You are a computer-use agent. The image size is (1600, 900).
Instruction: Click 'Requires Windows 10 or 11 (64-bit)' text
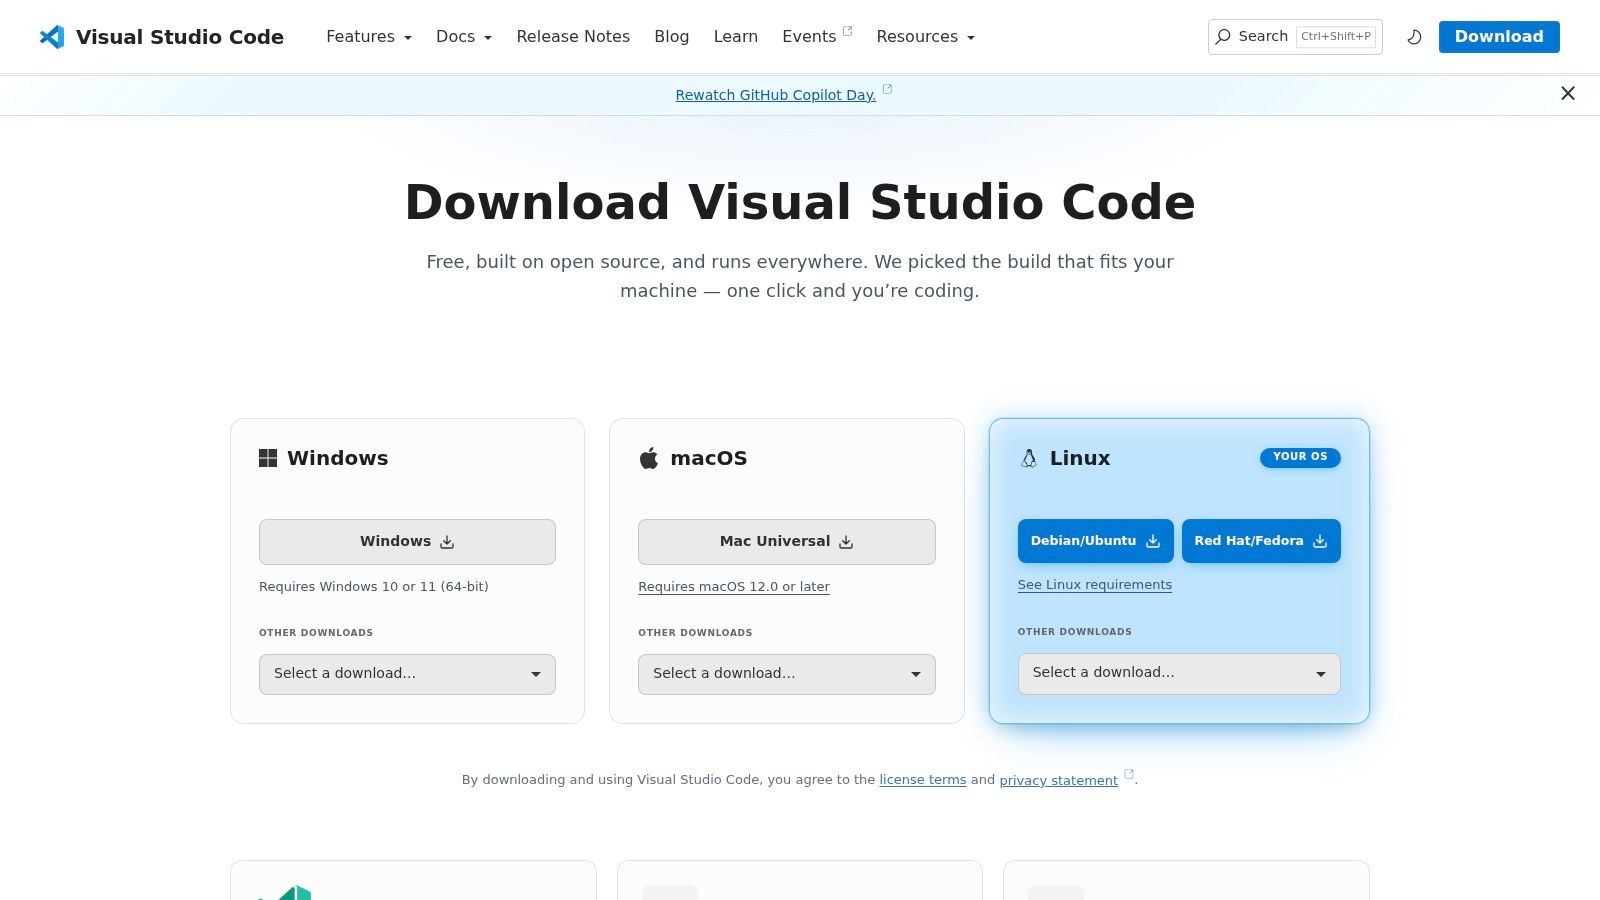point(374,587)
